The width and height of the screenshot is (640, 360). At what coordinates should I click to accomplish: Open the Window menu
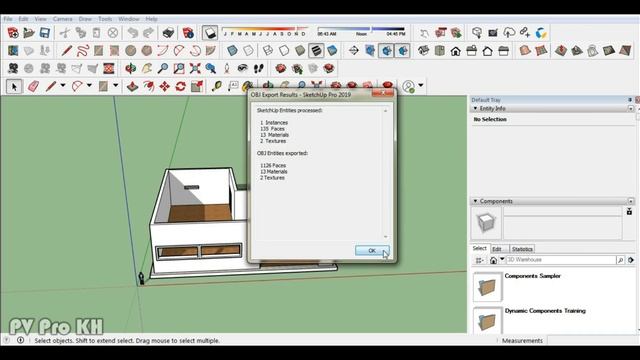click(x=129, y=19)
